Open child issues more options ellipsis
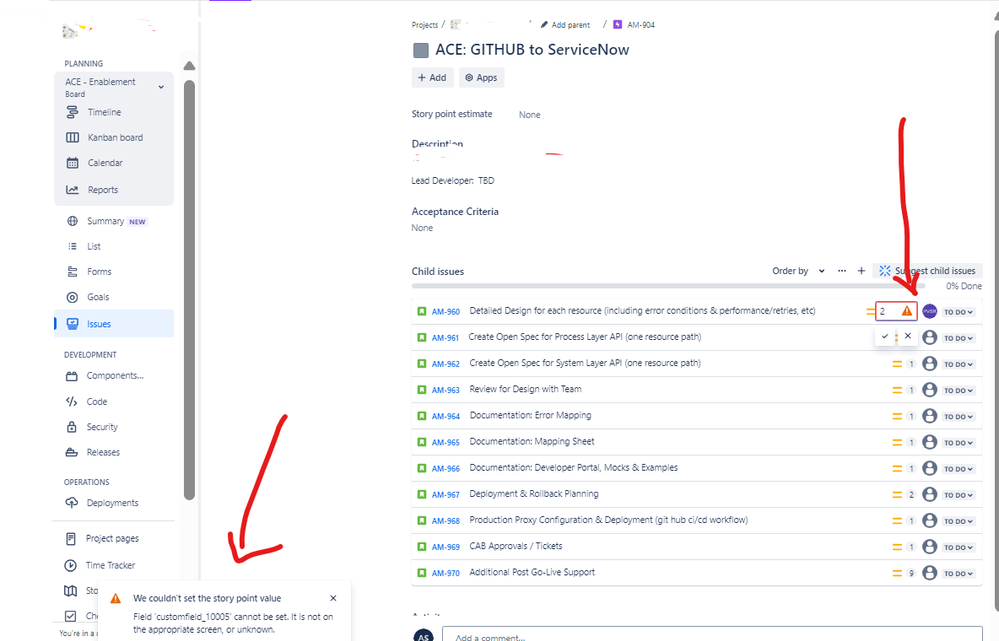Viewport: 999px width, 641px height. coord(842,271)
